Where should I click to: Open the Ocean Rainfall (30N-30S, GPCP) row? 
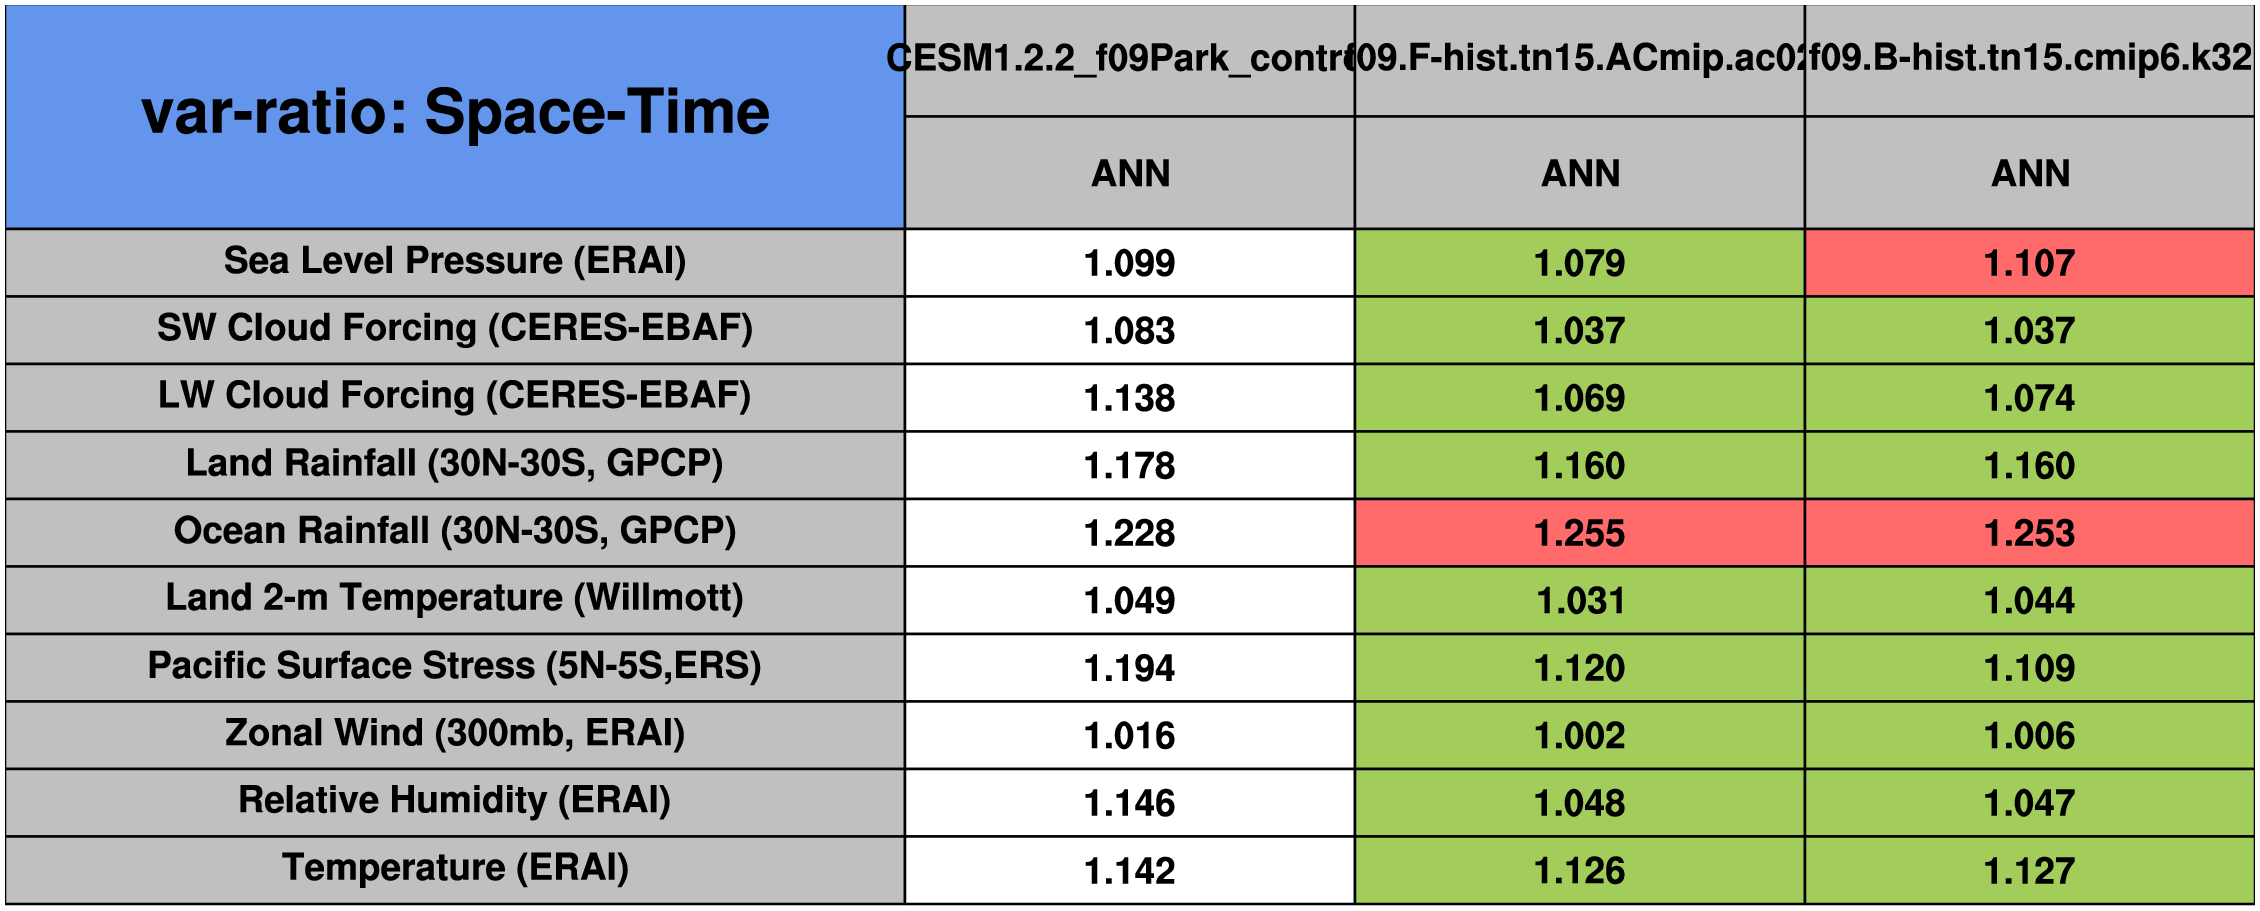455,531
